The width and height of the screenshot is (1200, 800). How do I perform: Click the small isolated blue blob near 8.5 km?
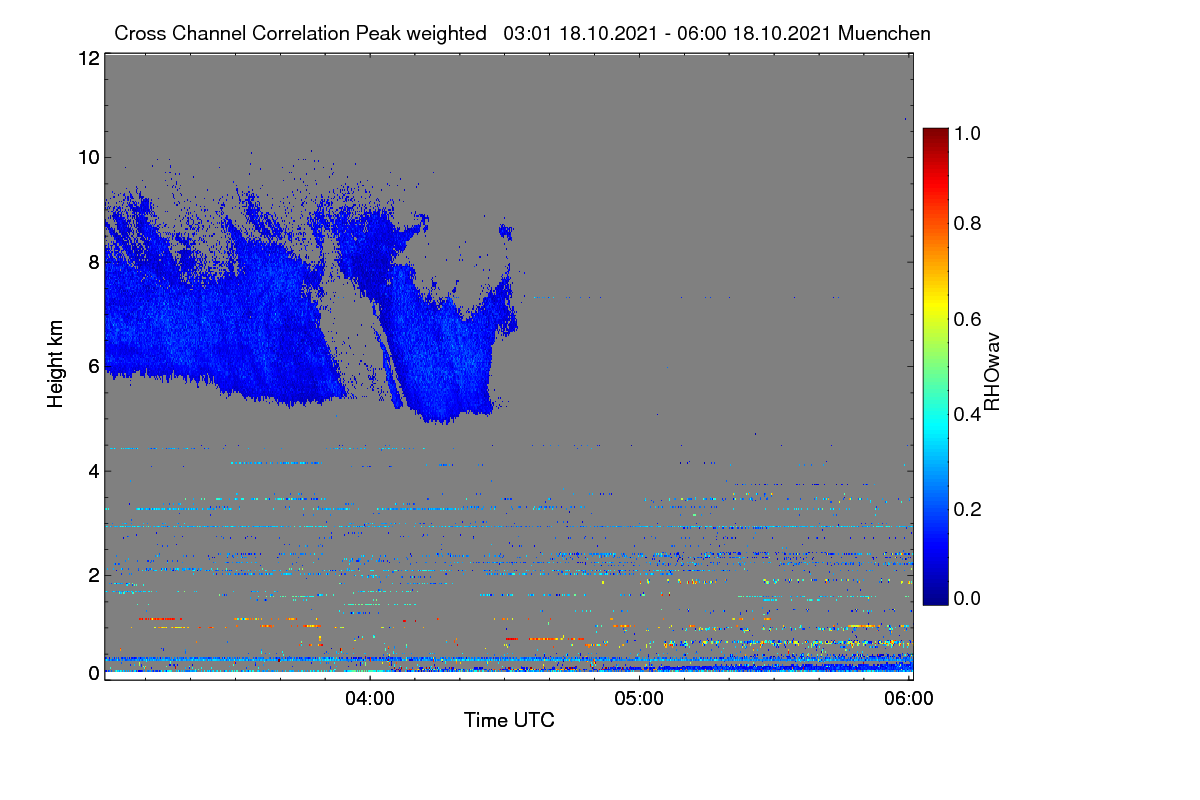click(505, 233)
